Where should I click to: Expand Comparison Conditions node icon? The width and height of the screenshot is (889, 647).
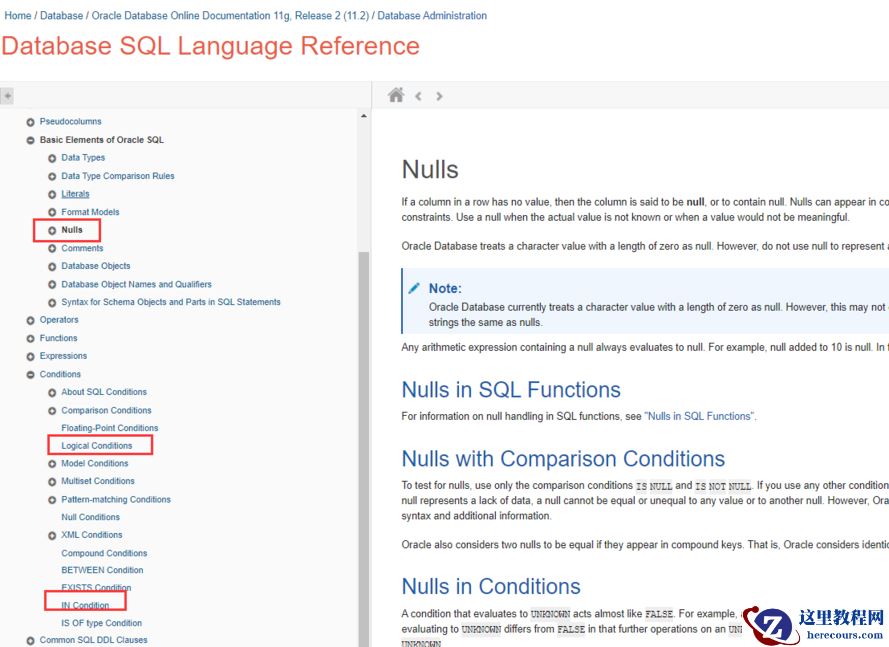tap(52, 411)
